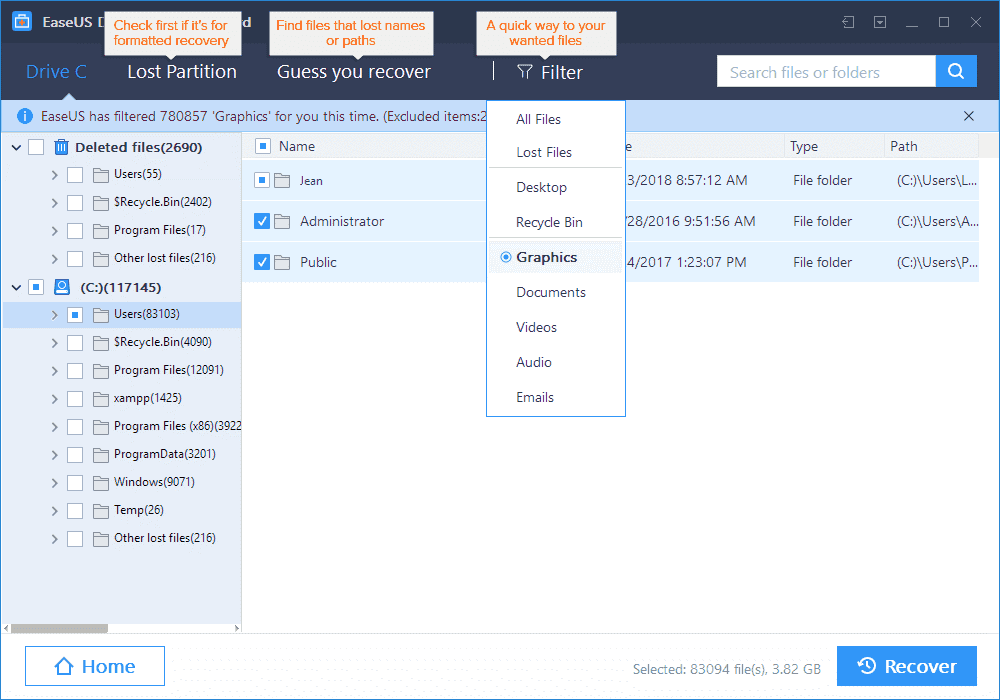Click the Administrator folder icon
The width and height of the screenshot is (1000, 700).
[x=282, y=222]
